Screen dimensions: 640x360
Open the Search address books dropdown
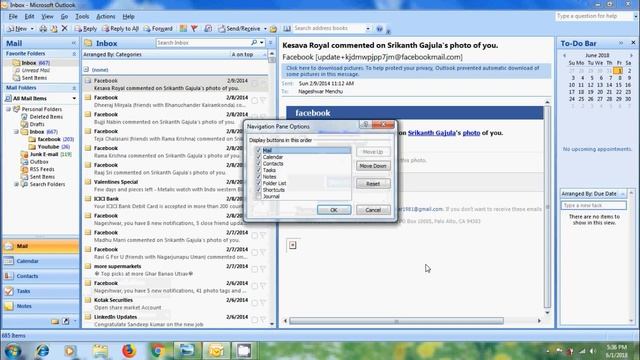coord(368,29)
